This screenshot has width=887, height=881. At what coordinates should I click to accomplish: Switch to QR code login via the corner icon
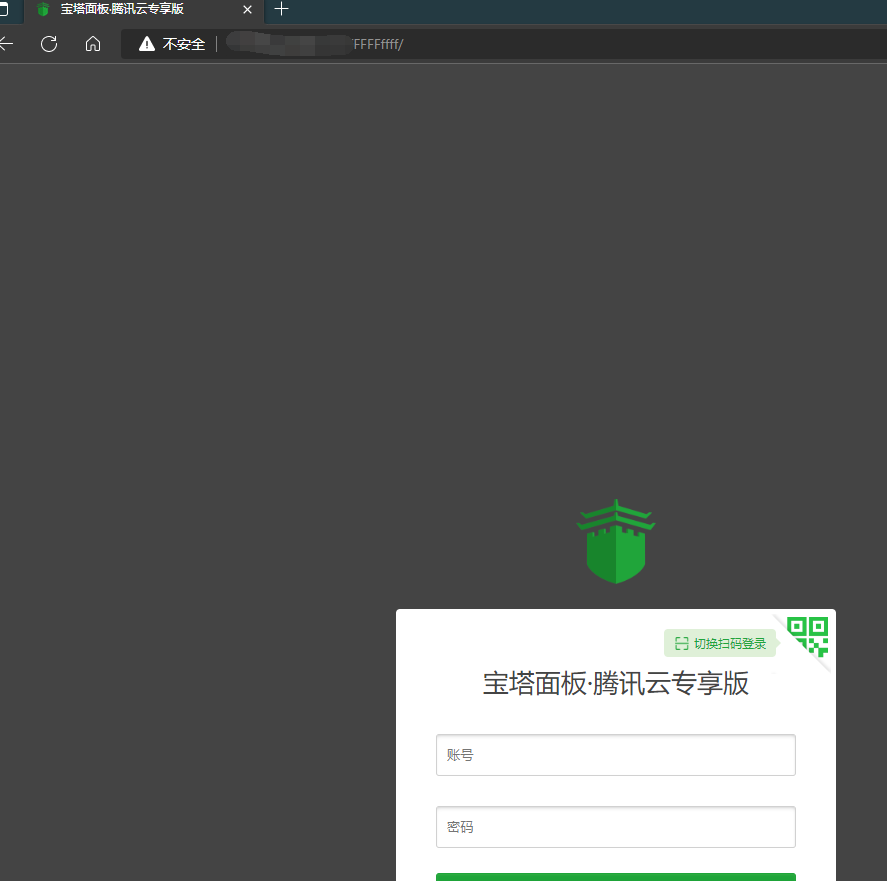808,636
